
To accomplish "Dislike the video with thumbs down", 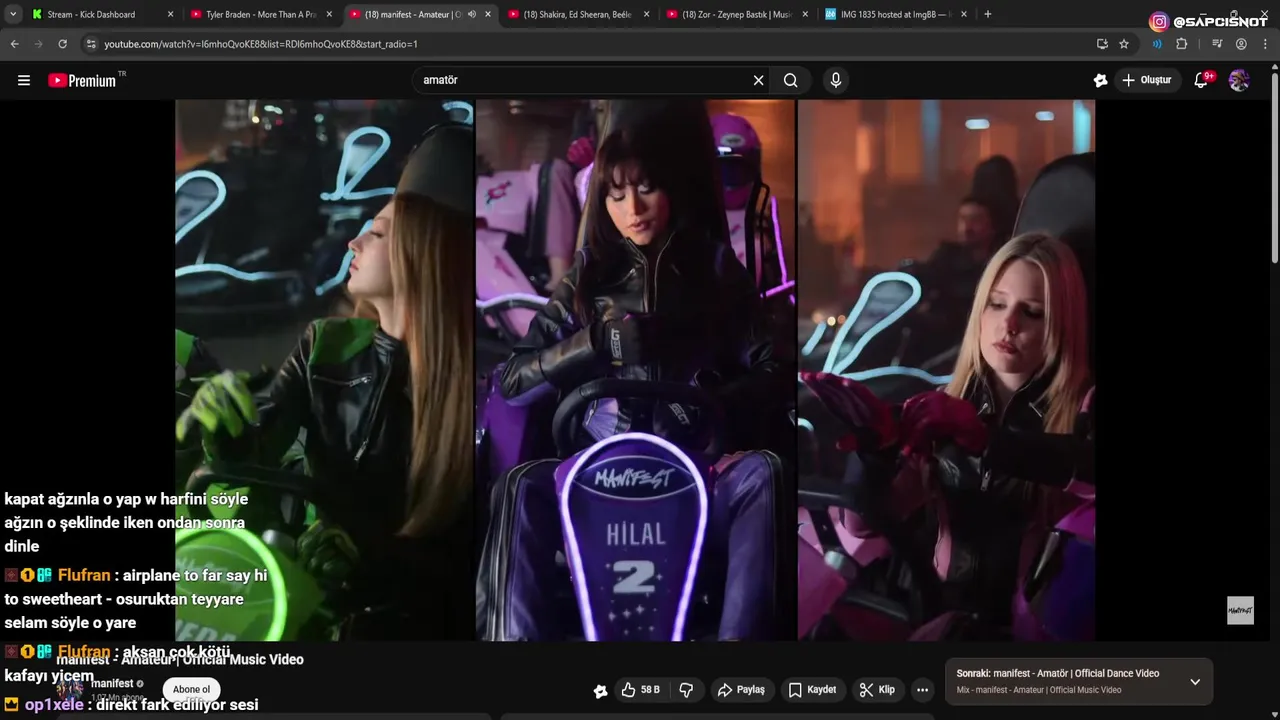I will coord(686,690).
